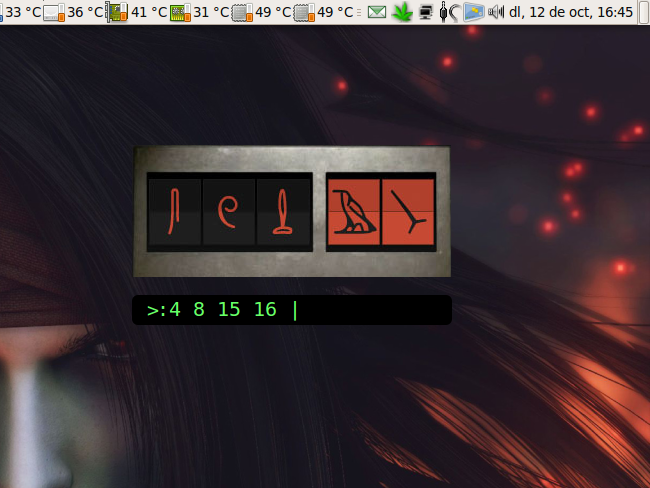
Task: Click the audio jack headset tray icon
Action: pos(449,12)
